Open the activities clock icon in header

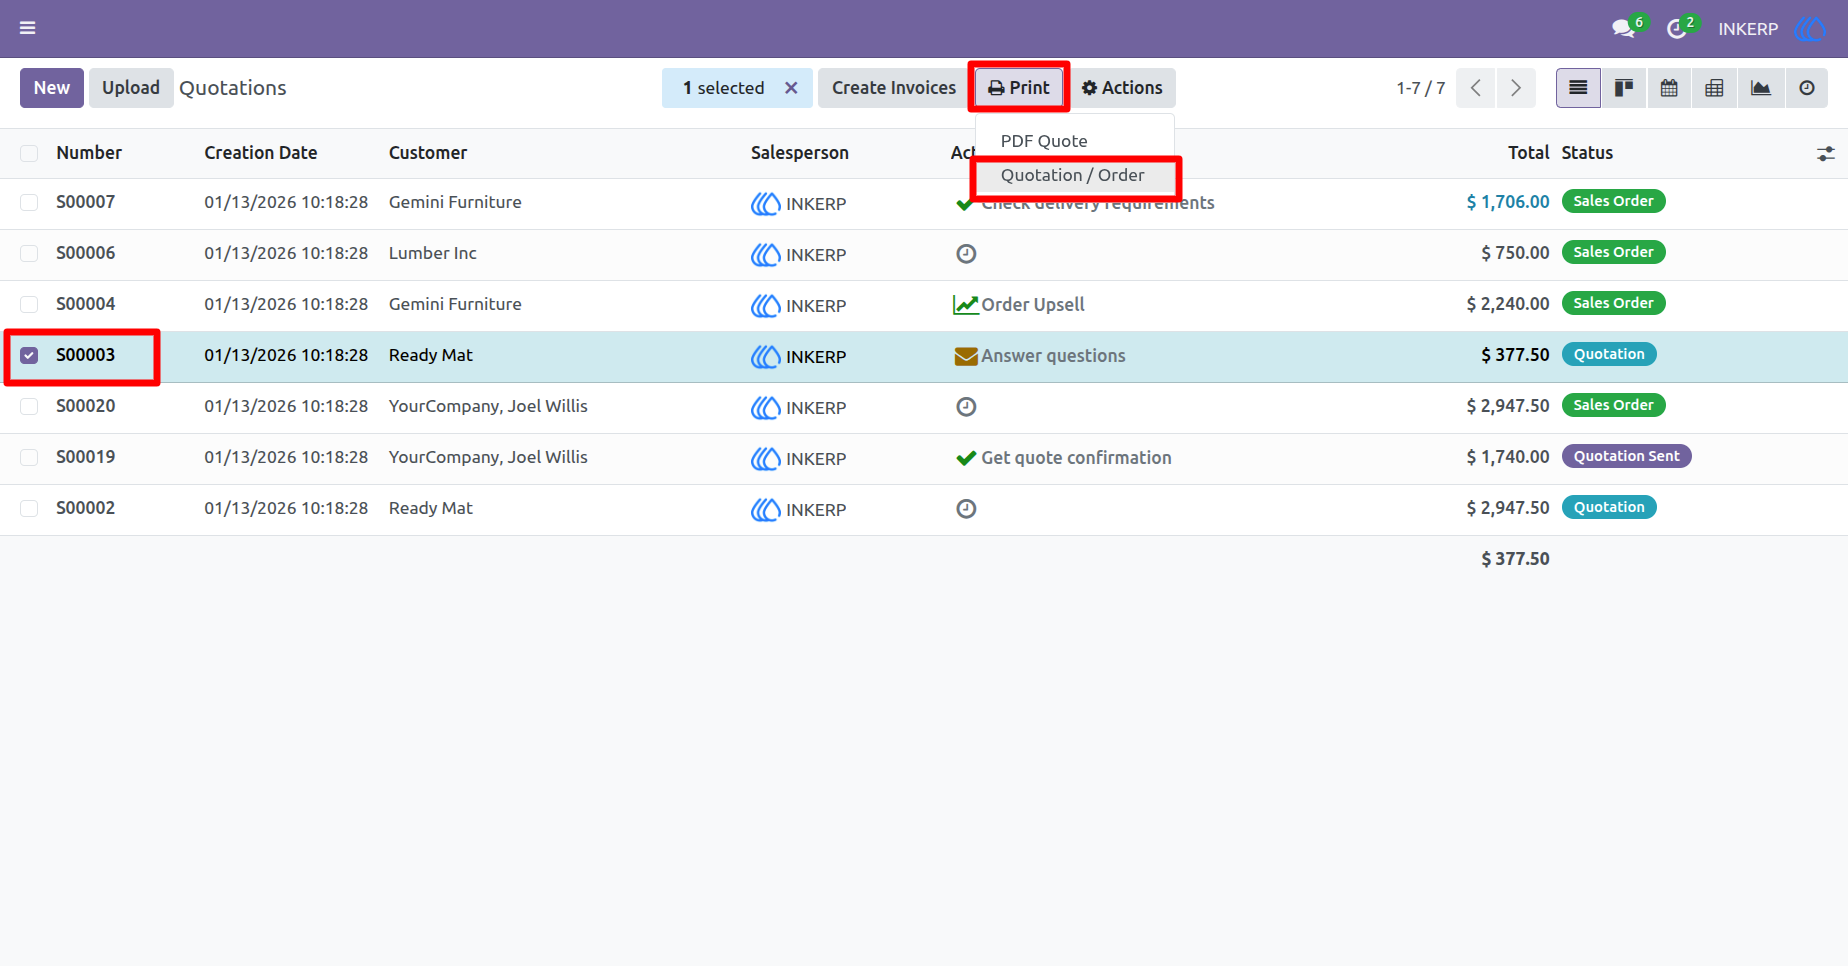1677,29
